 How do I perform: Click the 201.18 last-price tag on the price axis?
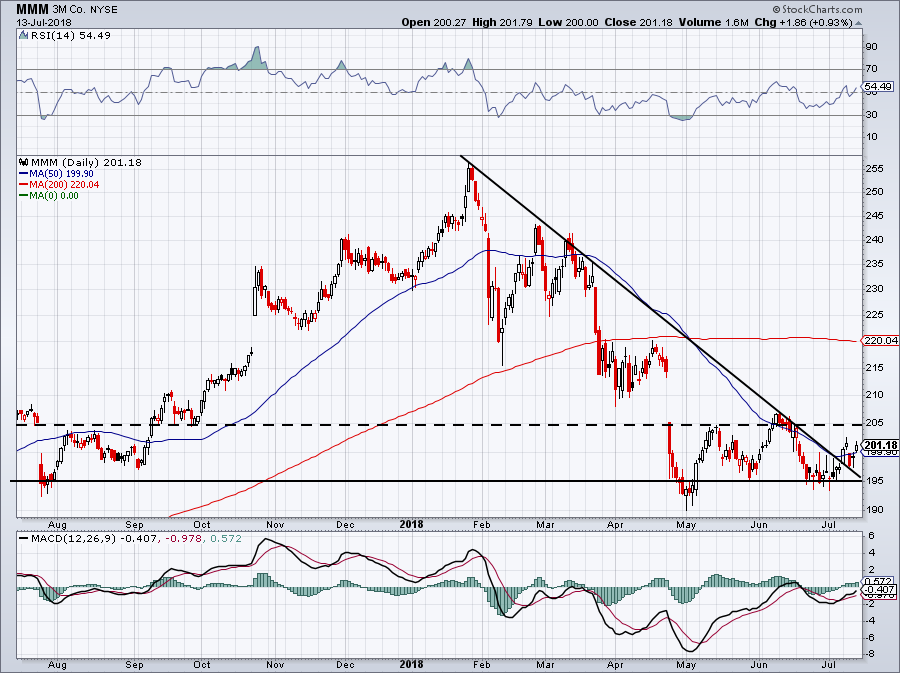click(880, 445)
